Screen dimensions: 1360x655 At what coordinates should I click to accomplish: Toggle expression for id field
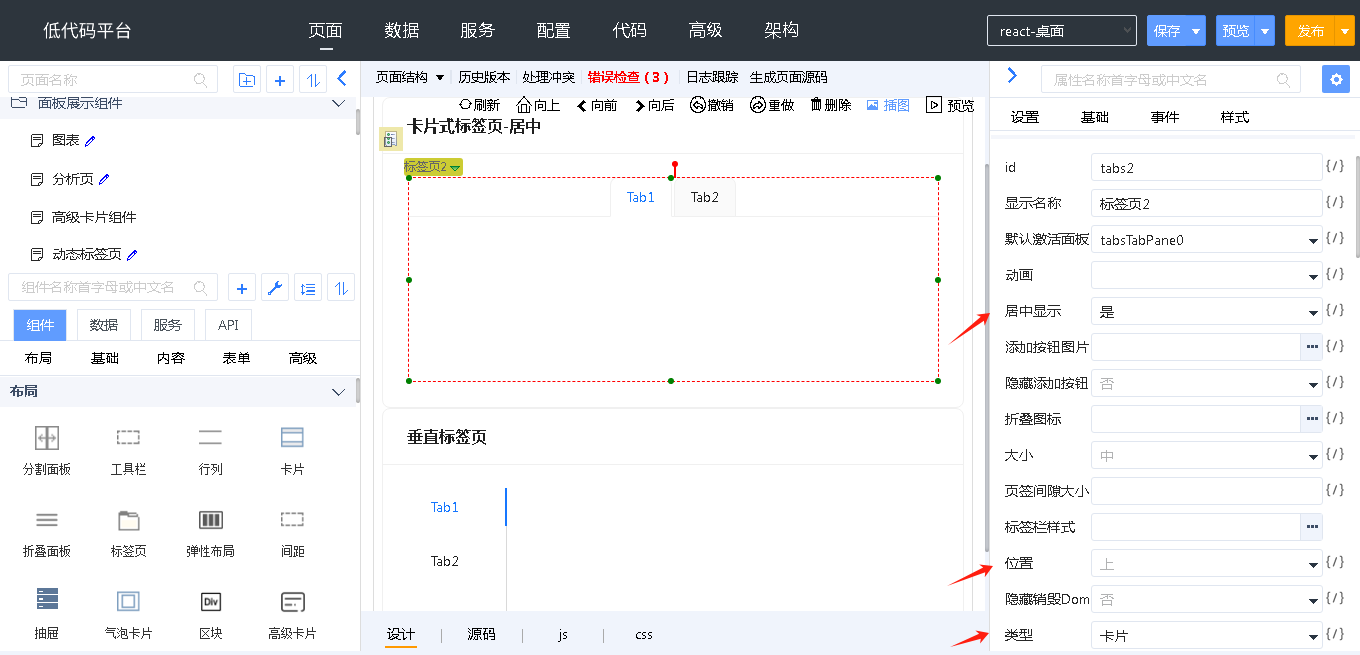1334,167
